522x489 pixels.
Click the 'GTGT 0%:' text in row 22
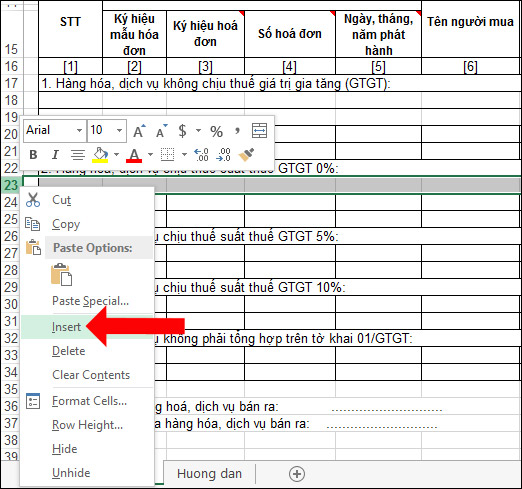[x=308, y=168]
